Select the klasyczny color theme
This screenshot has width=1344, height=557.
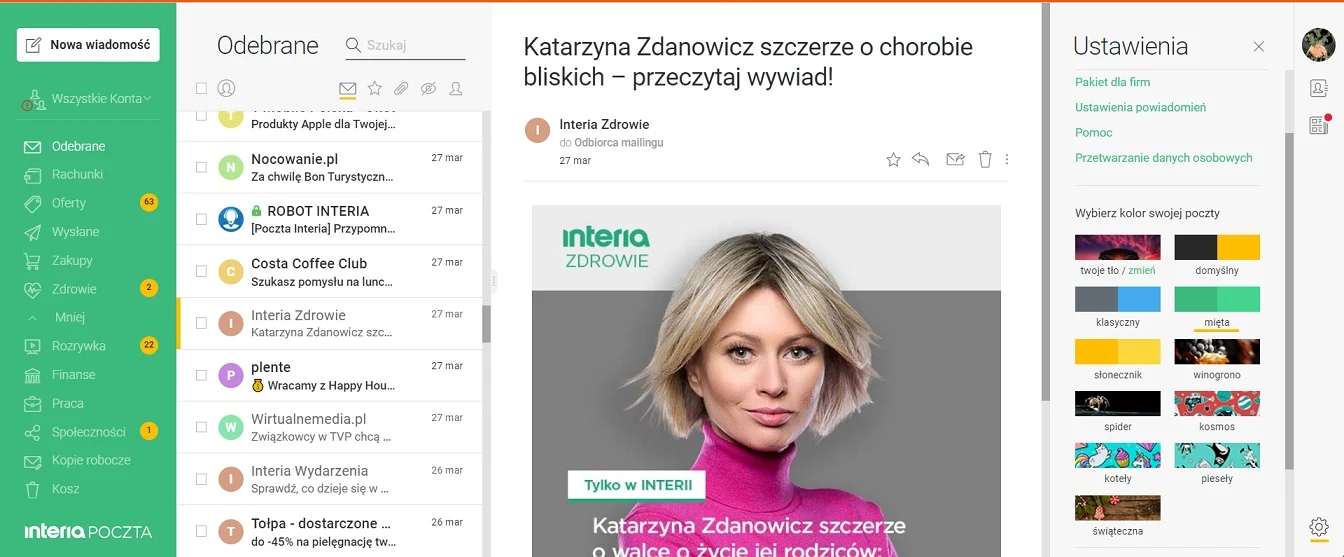coord(1118,299)
